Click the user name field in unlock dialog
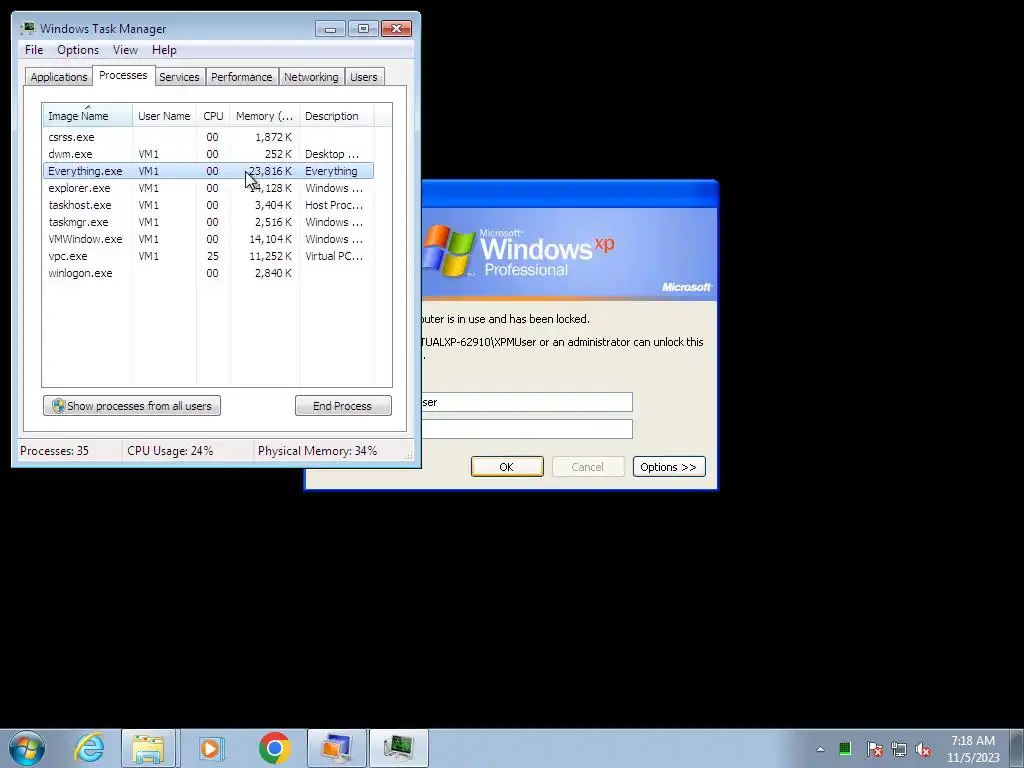This screenshot has height=768, width=1024. tap(527, 402)
